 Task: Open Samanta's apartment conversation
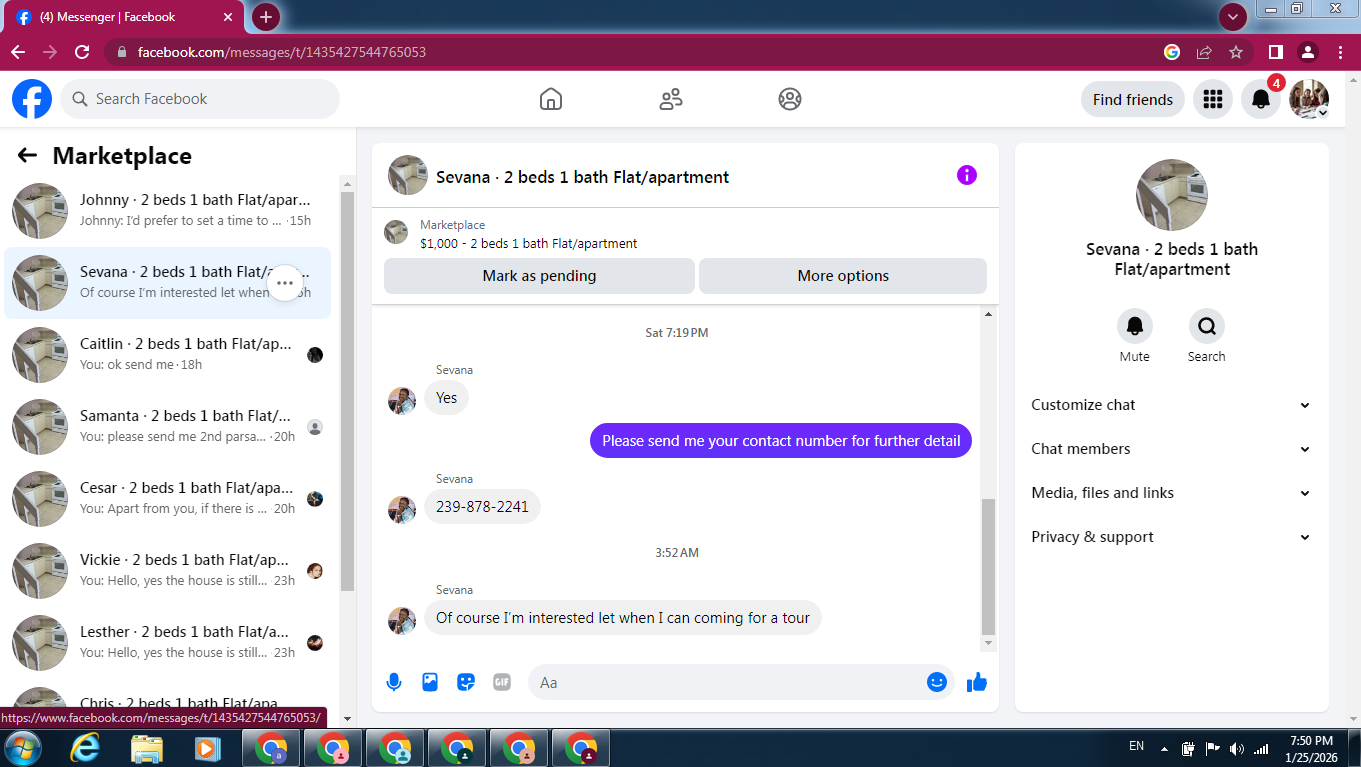coord(168,427)
